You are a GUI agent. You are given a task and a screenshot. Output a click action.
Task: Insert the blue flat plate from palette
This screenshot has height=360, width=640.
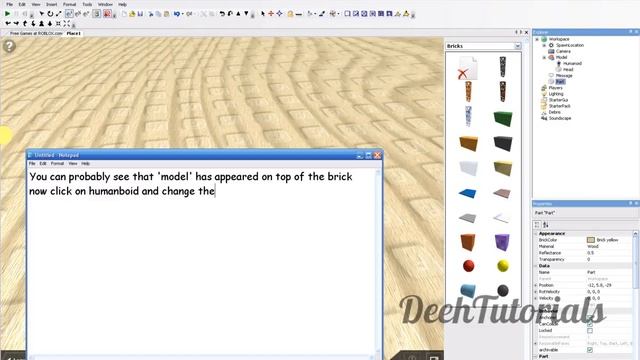pyautogui.click(x=468, y=193)
